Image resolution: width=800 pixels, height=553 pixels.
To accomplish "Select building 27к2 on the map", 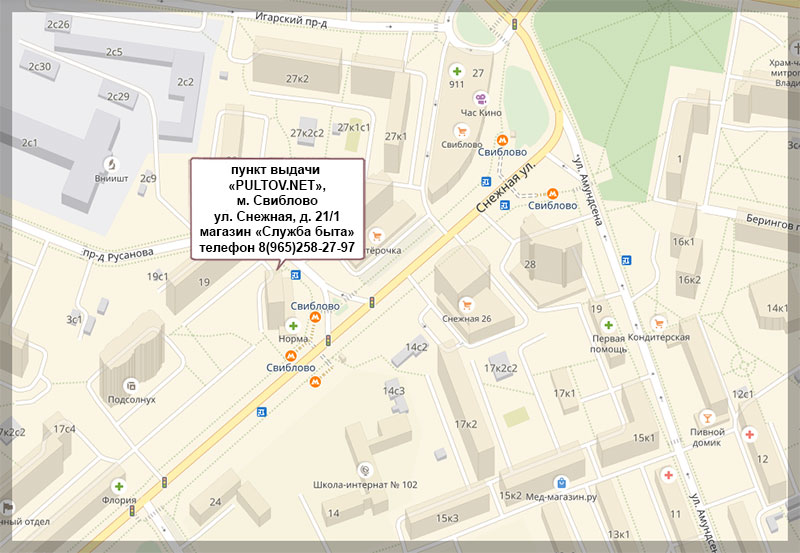I will click(297, 78).
